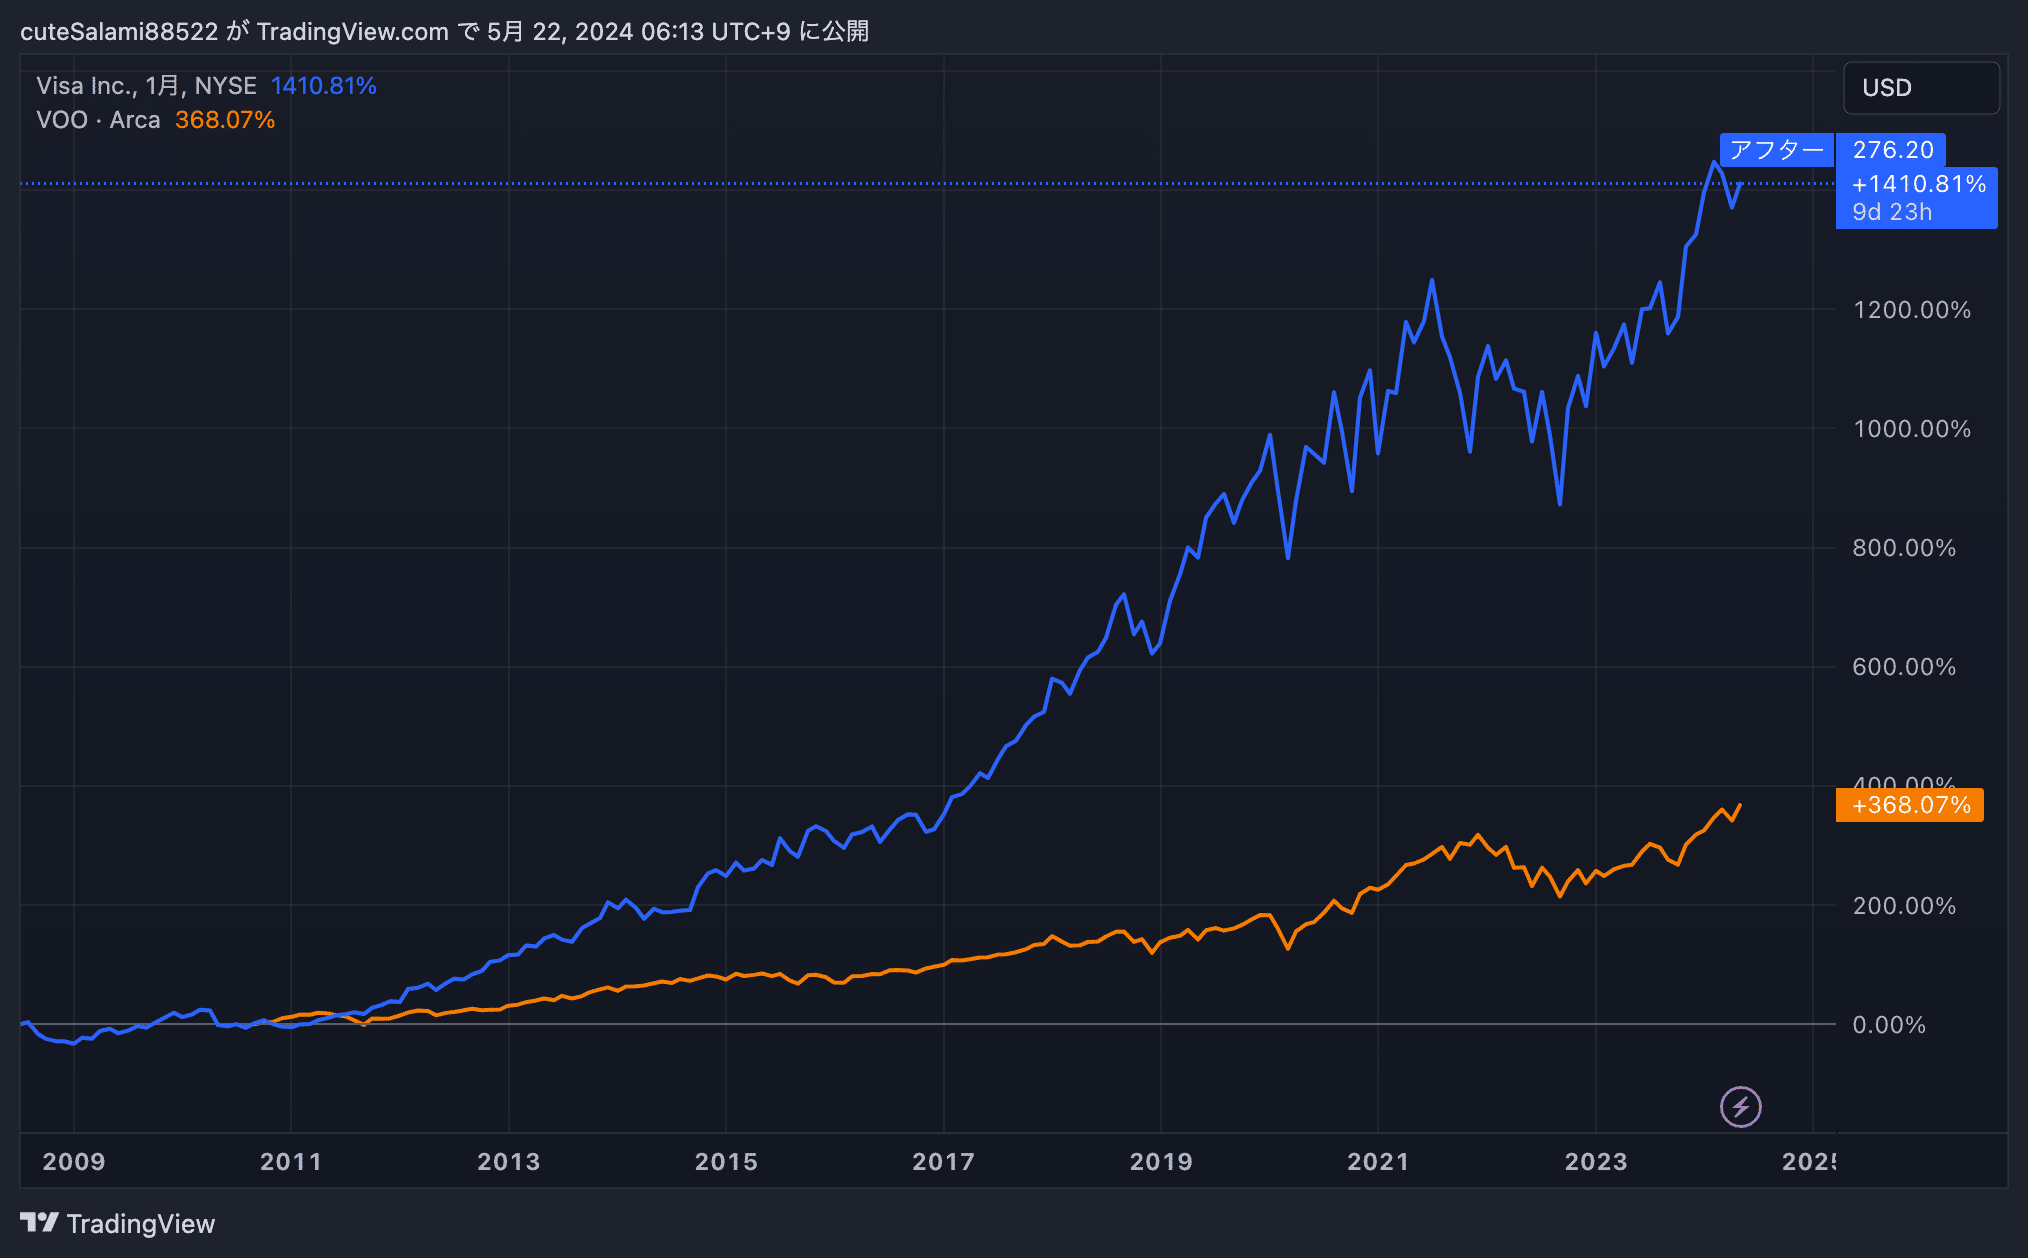Click the 2017 time axis label

click(x=944, y=1162)
